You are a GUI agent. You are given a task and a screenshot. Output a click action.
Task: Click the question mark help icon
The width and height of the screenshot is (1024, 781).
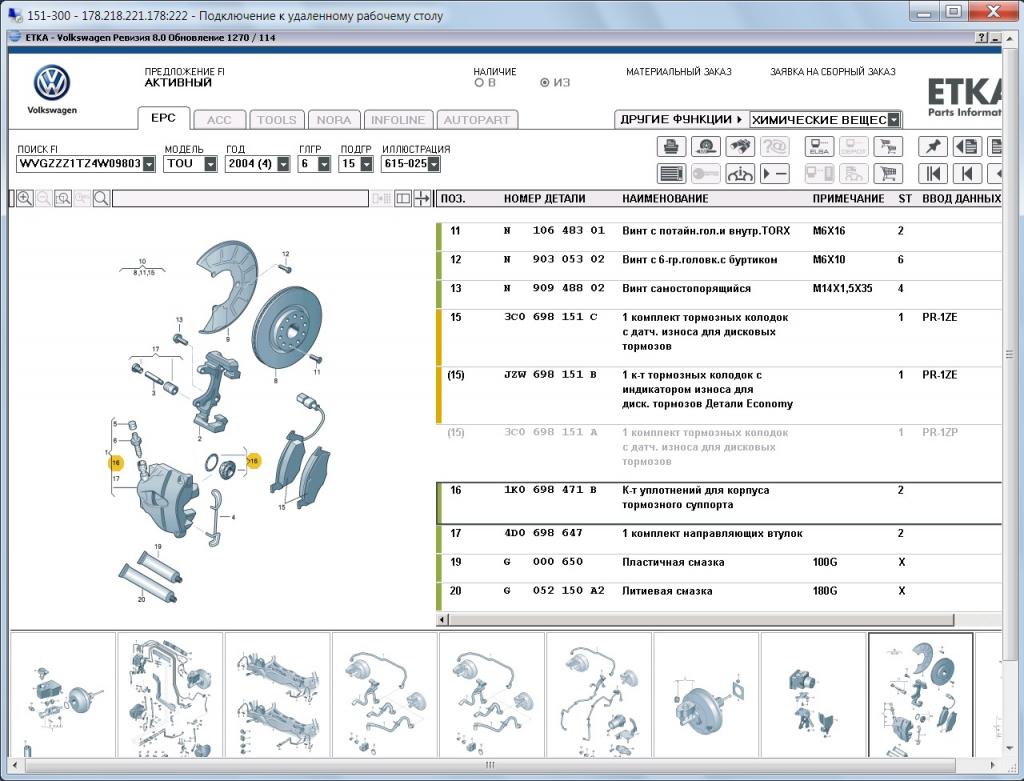point(982,38)
